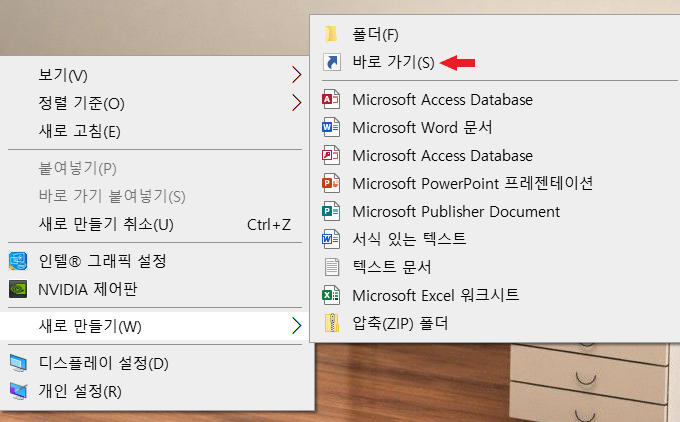Click the 텍스트 문서 blank page icon
The height and width of the screenshot is (422, 680).
(332, 267)
